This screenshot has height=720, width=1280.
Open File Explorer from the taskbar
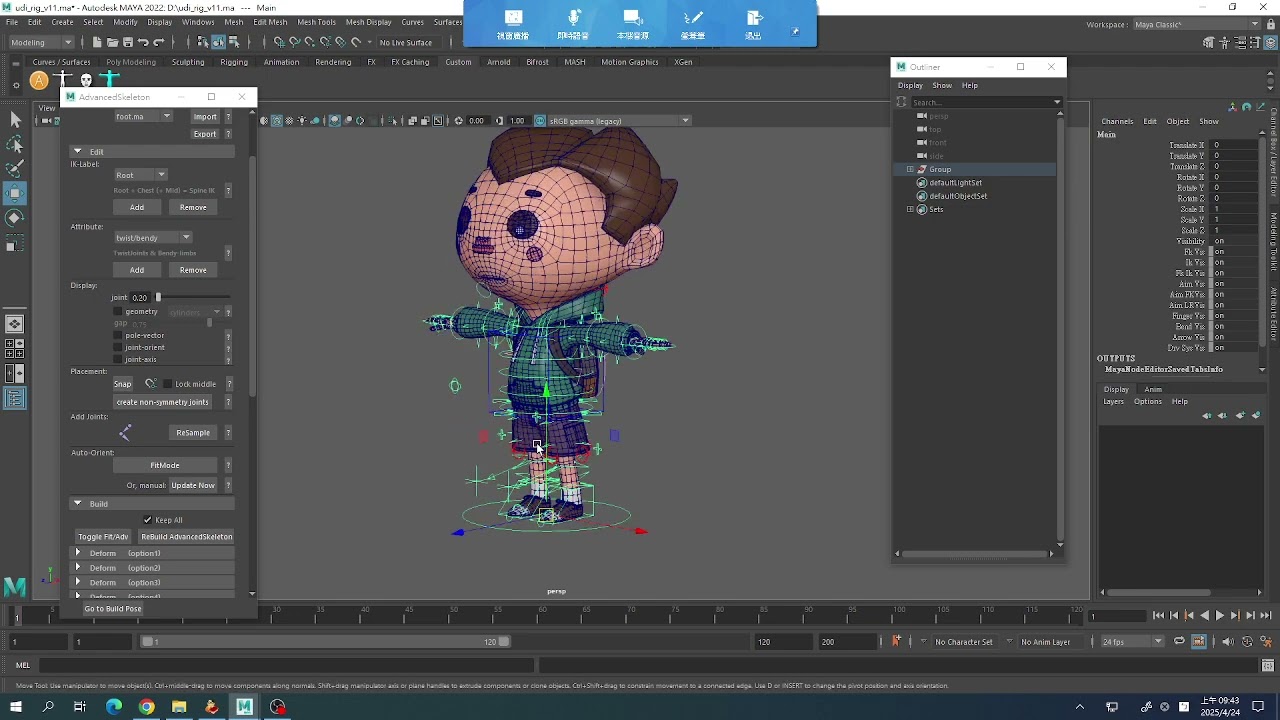coord(179,707)
